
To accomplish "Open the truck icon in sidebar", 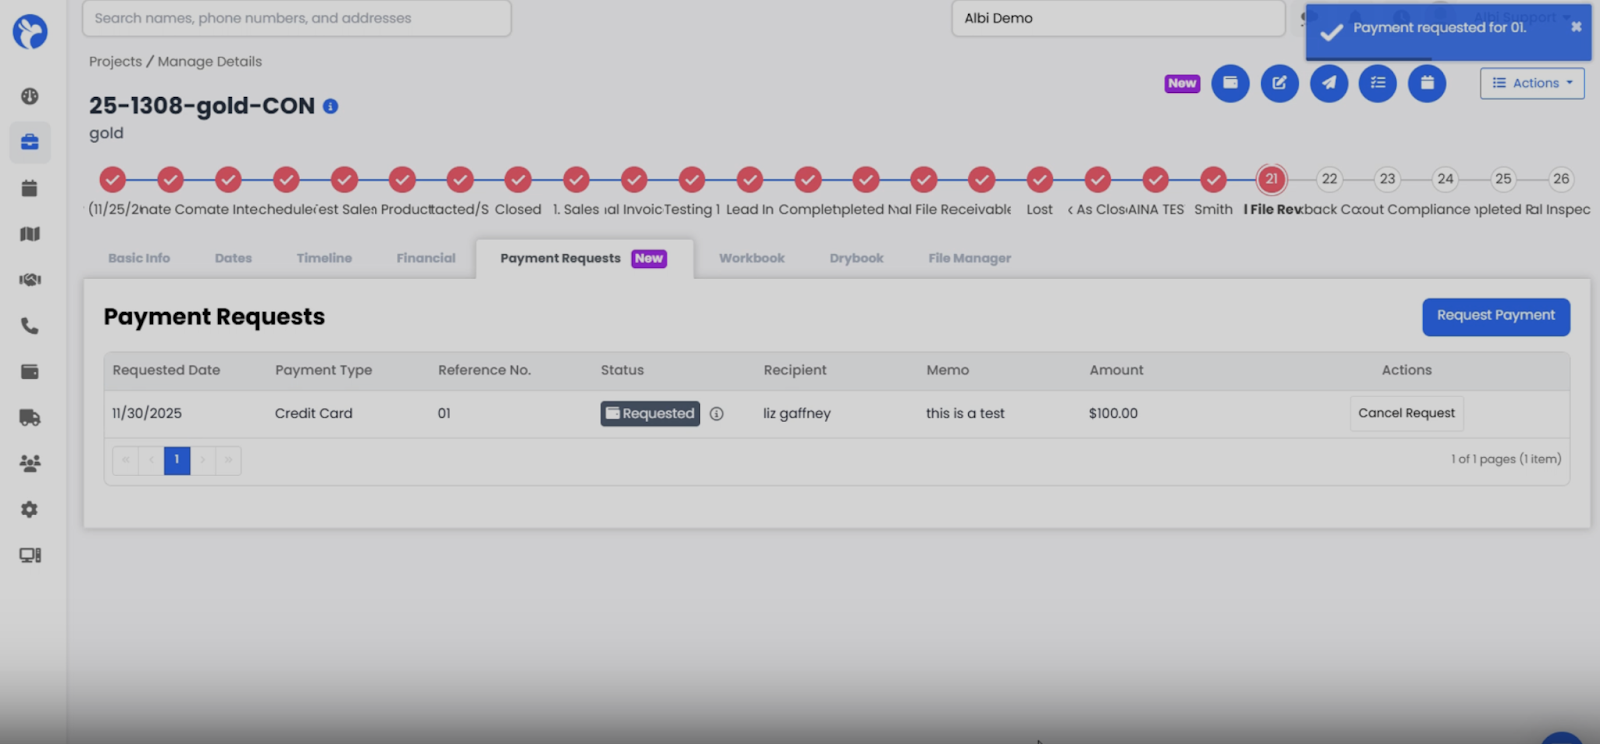I will 30,418.
